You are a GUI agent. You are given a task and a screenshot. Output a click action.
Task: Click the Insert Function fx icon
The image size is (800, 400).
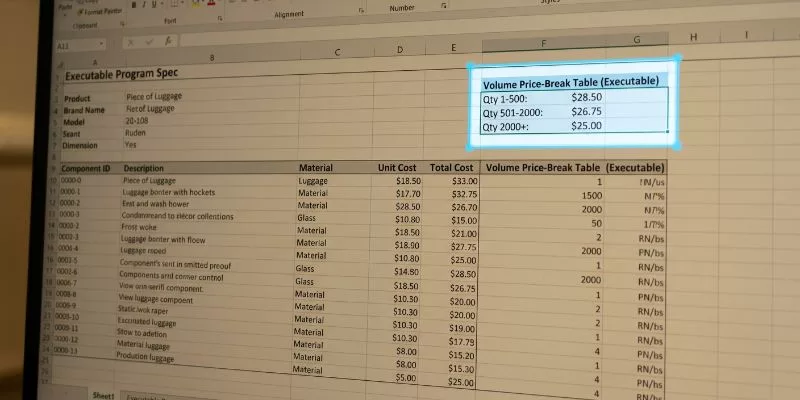[x=169, y=41]
